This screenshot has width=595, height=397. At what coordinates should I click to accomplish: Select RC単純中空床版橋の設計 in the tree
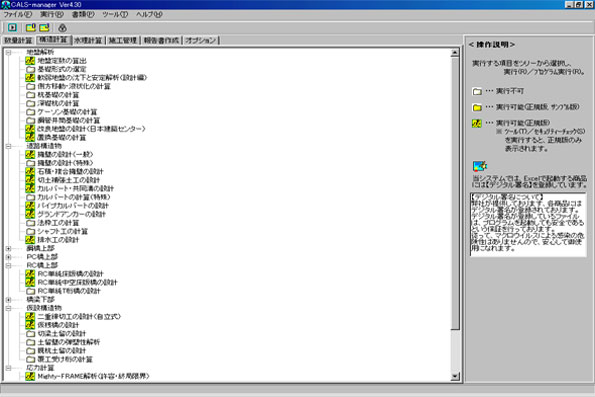(77, 282)
